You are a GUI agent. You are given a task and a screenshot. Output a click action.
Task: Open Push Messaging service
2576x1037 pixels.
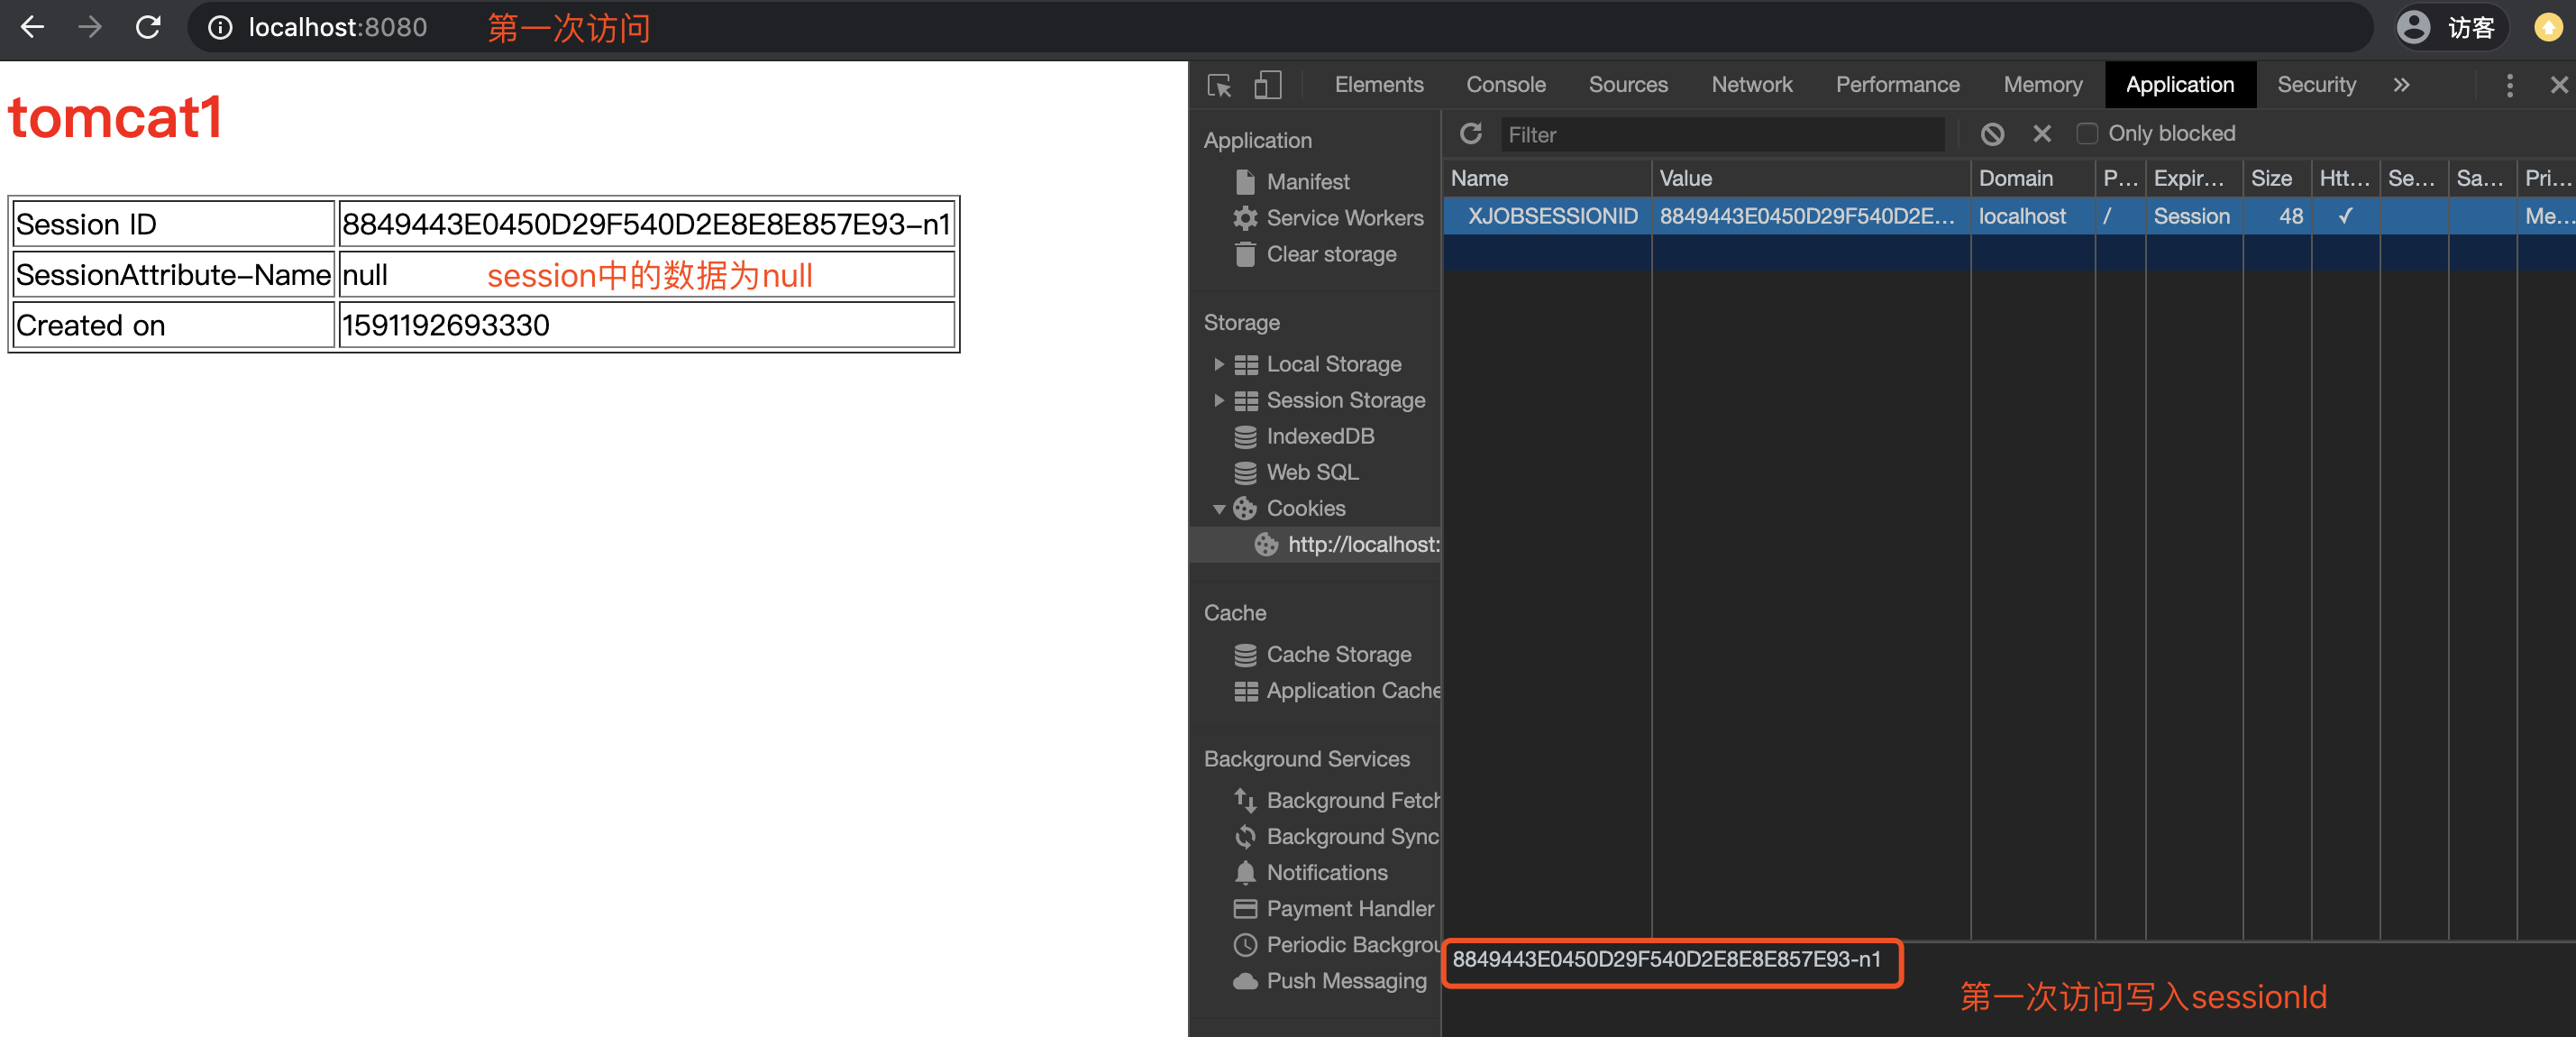tap(1345, 980)
